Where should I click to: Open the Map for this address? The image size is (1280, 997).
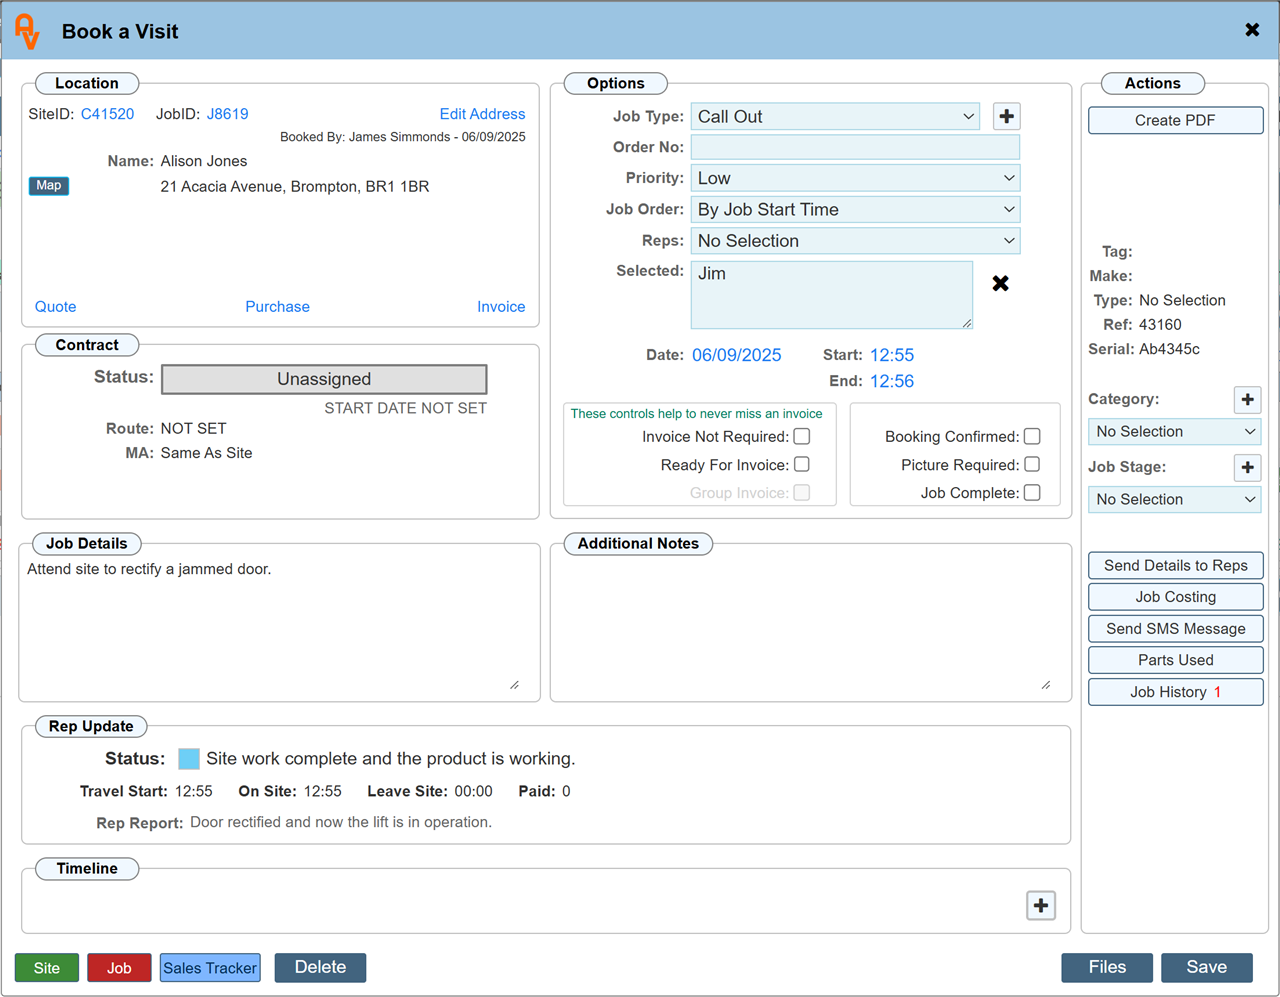pyautogui.click(x=49, y=186)
